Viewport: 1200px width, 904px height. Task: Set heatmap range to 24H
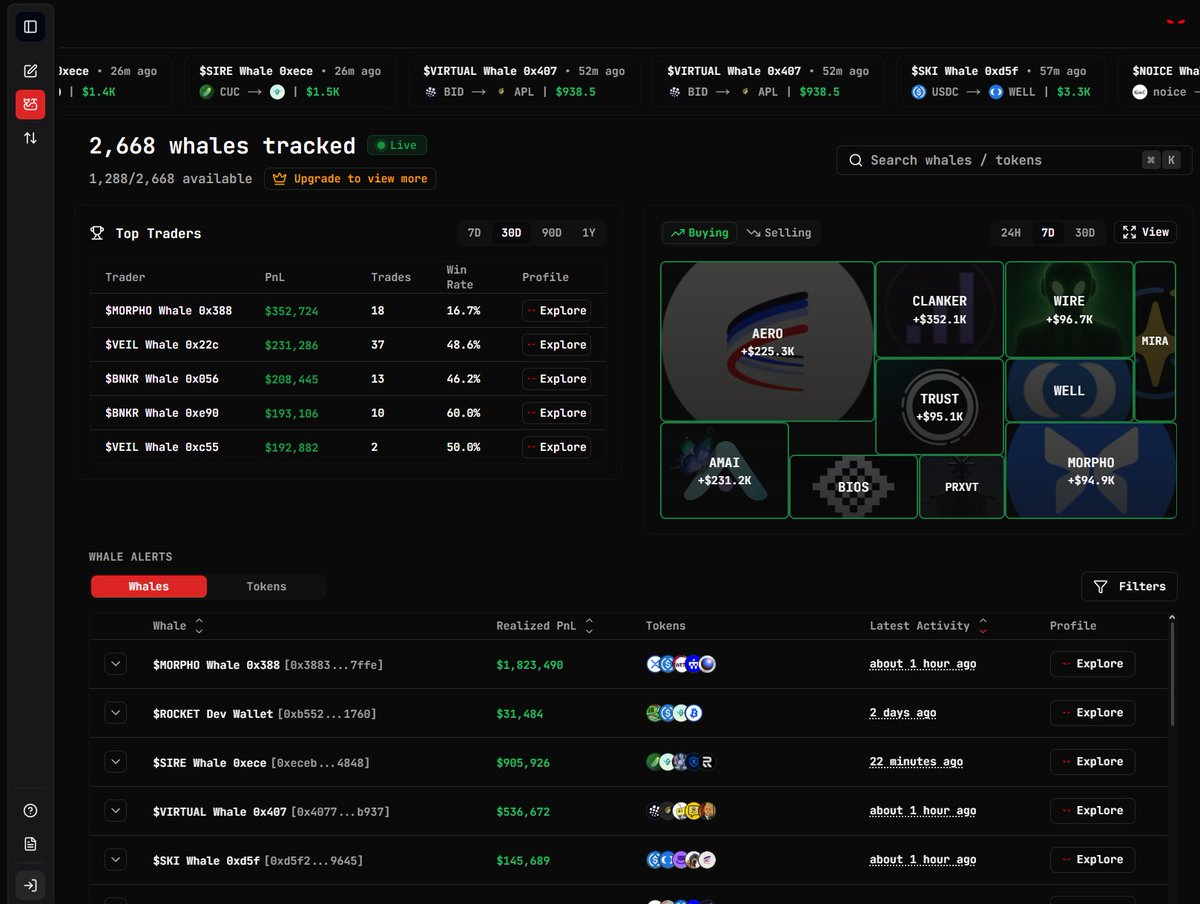(1011, 233)
